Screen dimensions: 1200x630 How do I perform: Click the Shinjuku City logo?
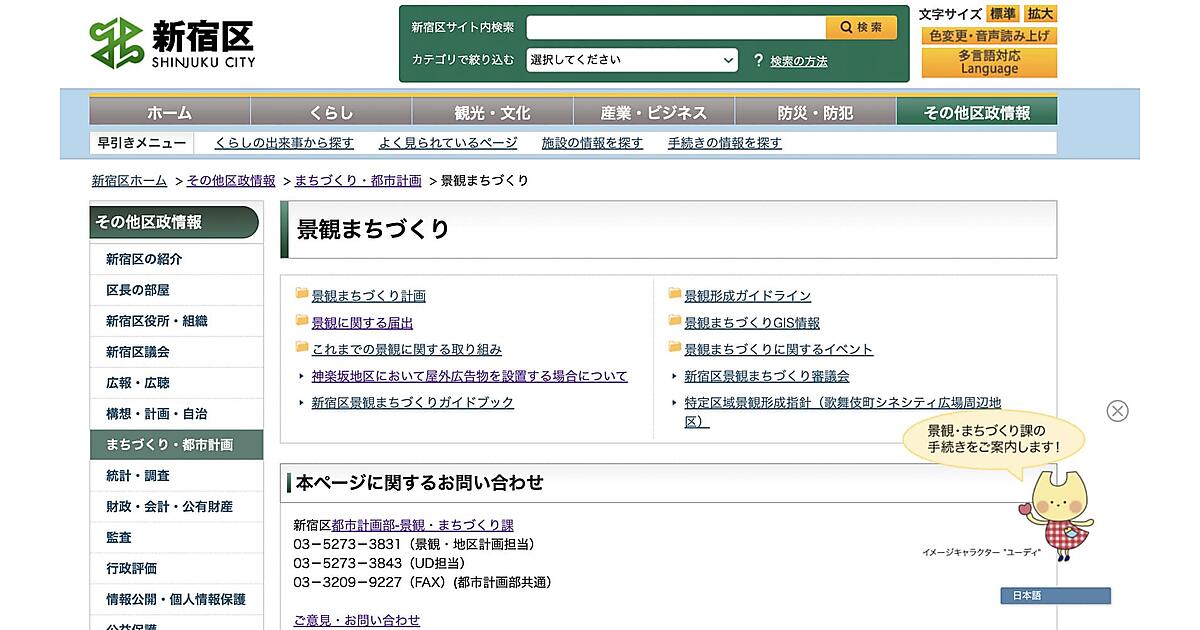tap(172, 44)
